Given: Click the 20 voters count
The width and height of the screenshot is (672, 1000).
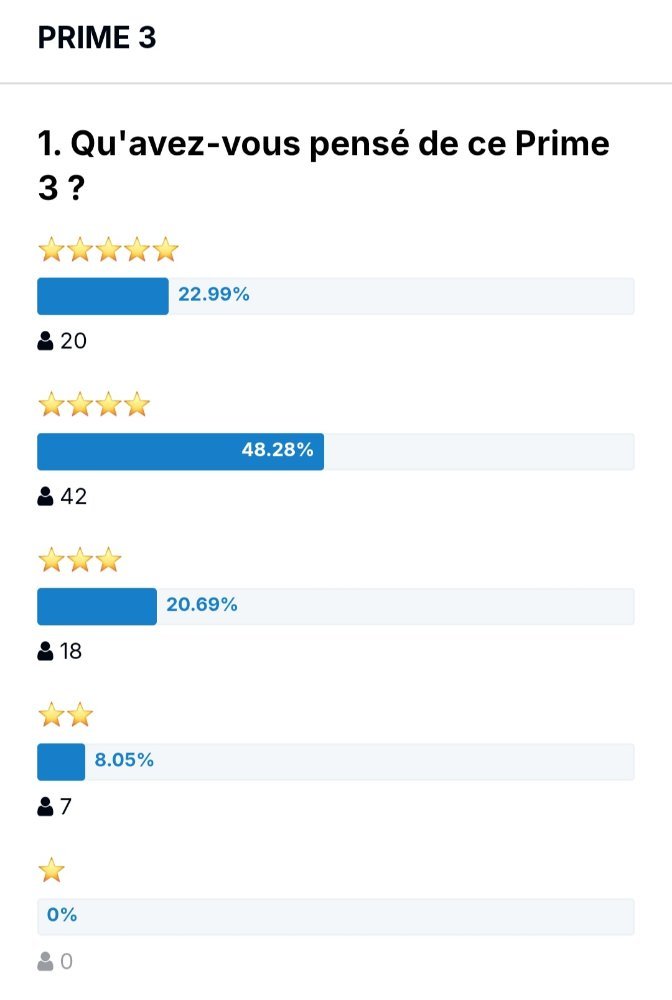Looking at the screenshot, I should click(x=73, y=341).
